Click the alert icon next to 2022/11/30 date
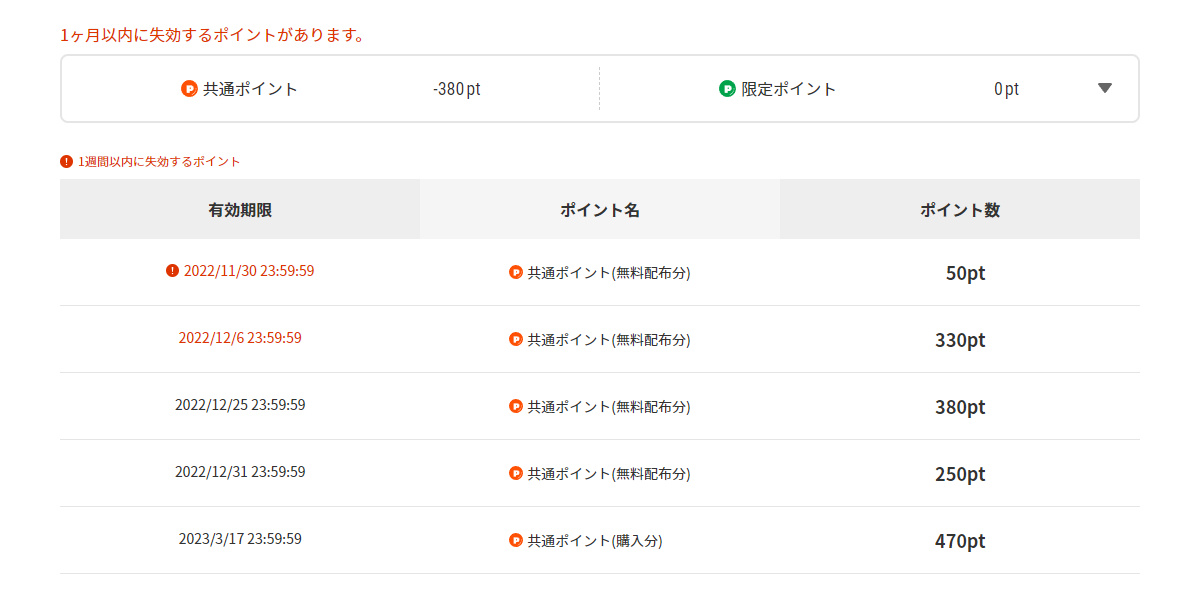The height and width of the screenshot is (600, 1200). click(172, 271)
